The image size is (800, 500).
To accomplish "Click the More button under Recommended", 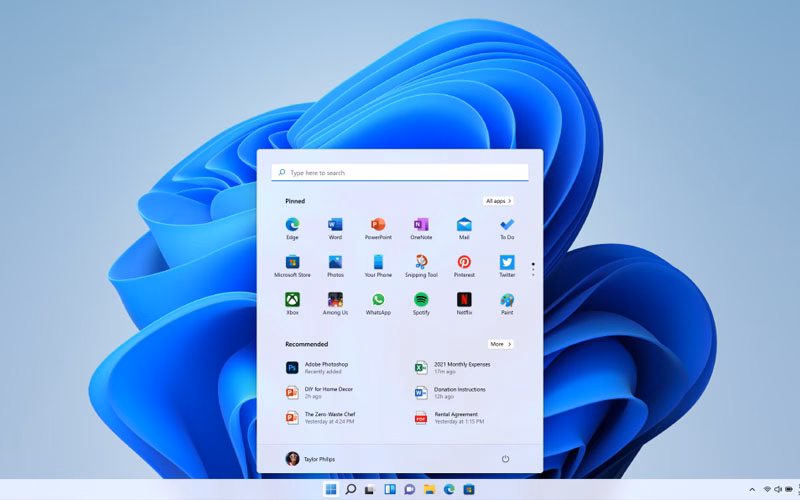I will (x=500, y=344).
